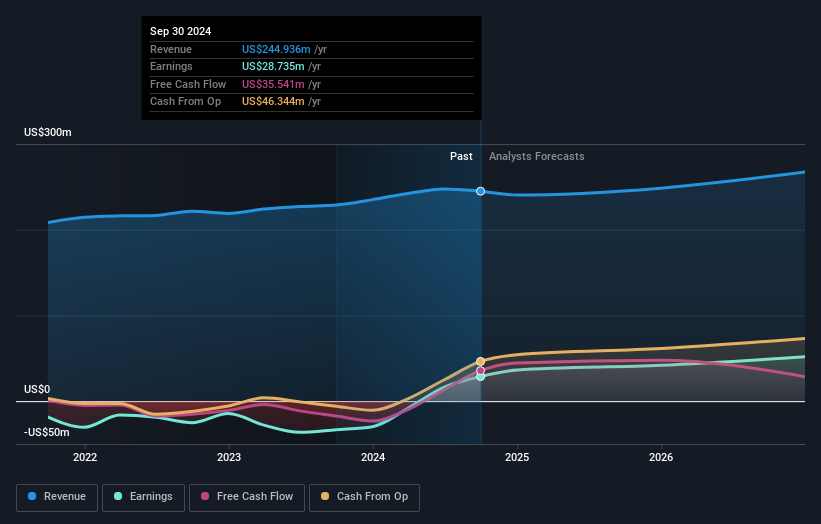The width and height of the screenshot is (821, 524).
Task: Click the 2022 x-axis label
Action: (x=85, y=457)
